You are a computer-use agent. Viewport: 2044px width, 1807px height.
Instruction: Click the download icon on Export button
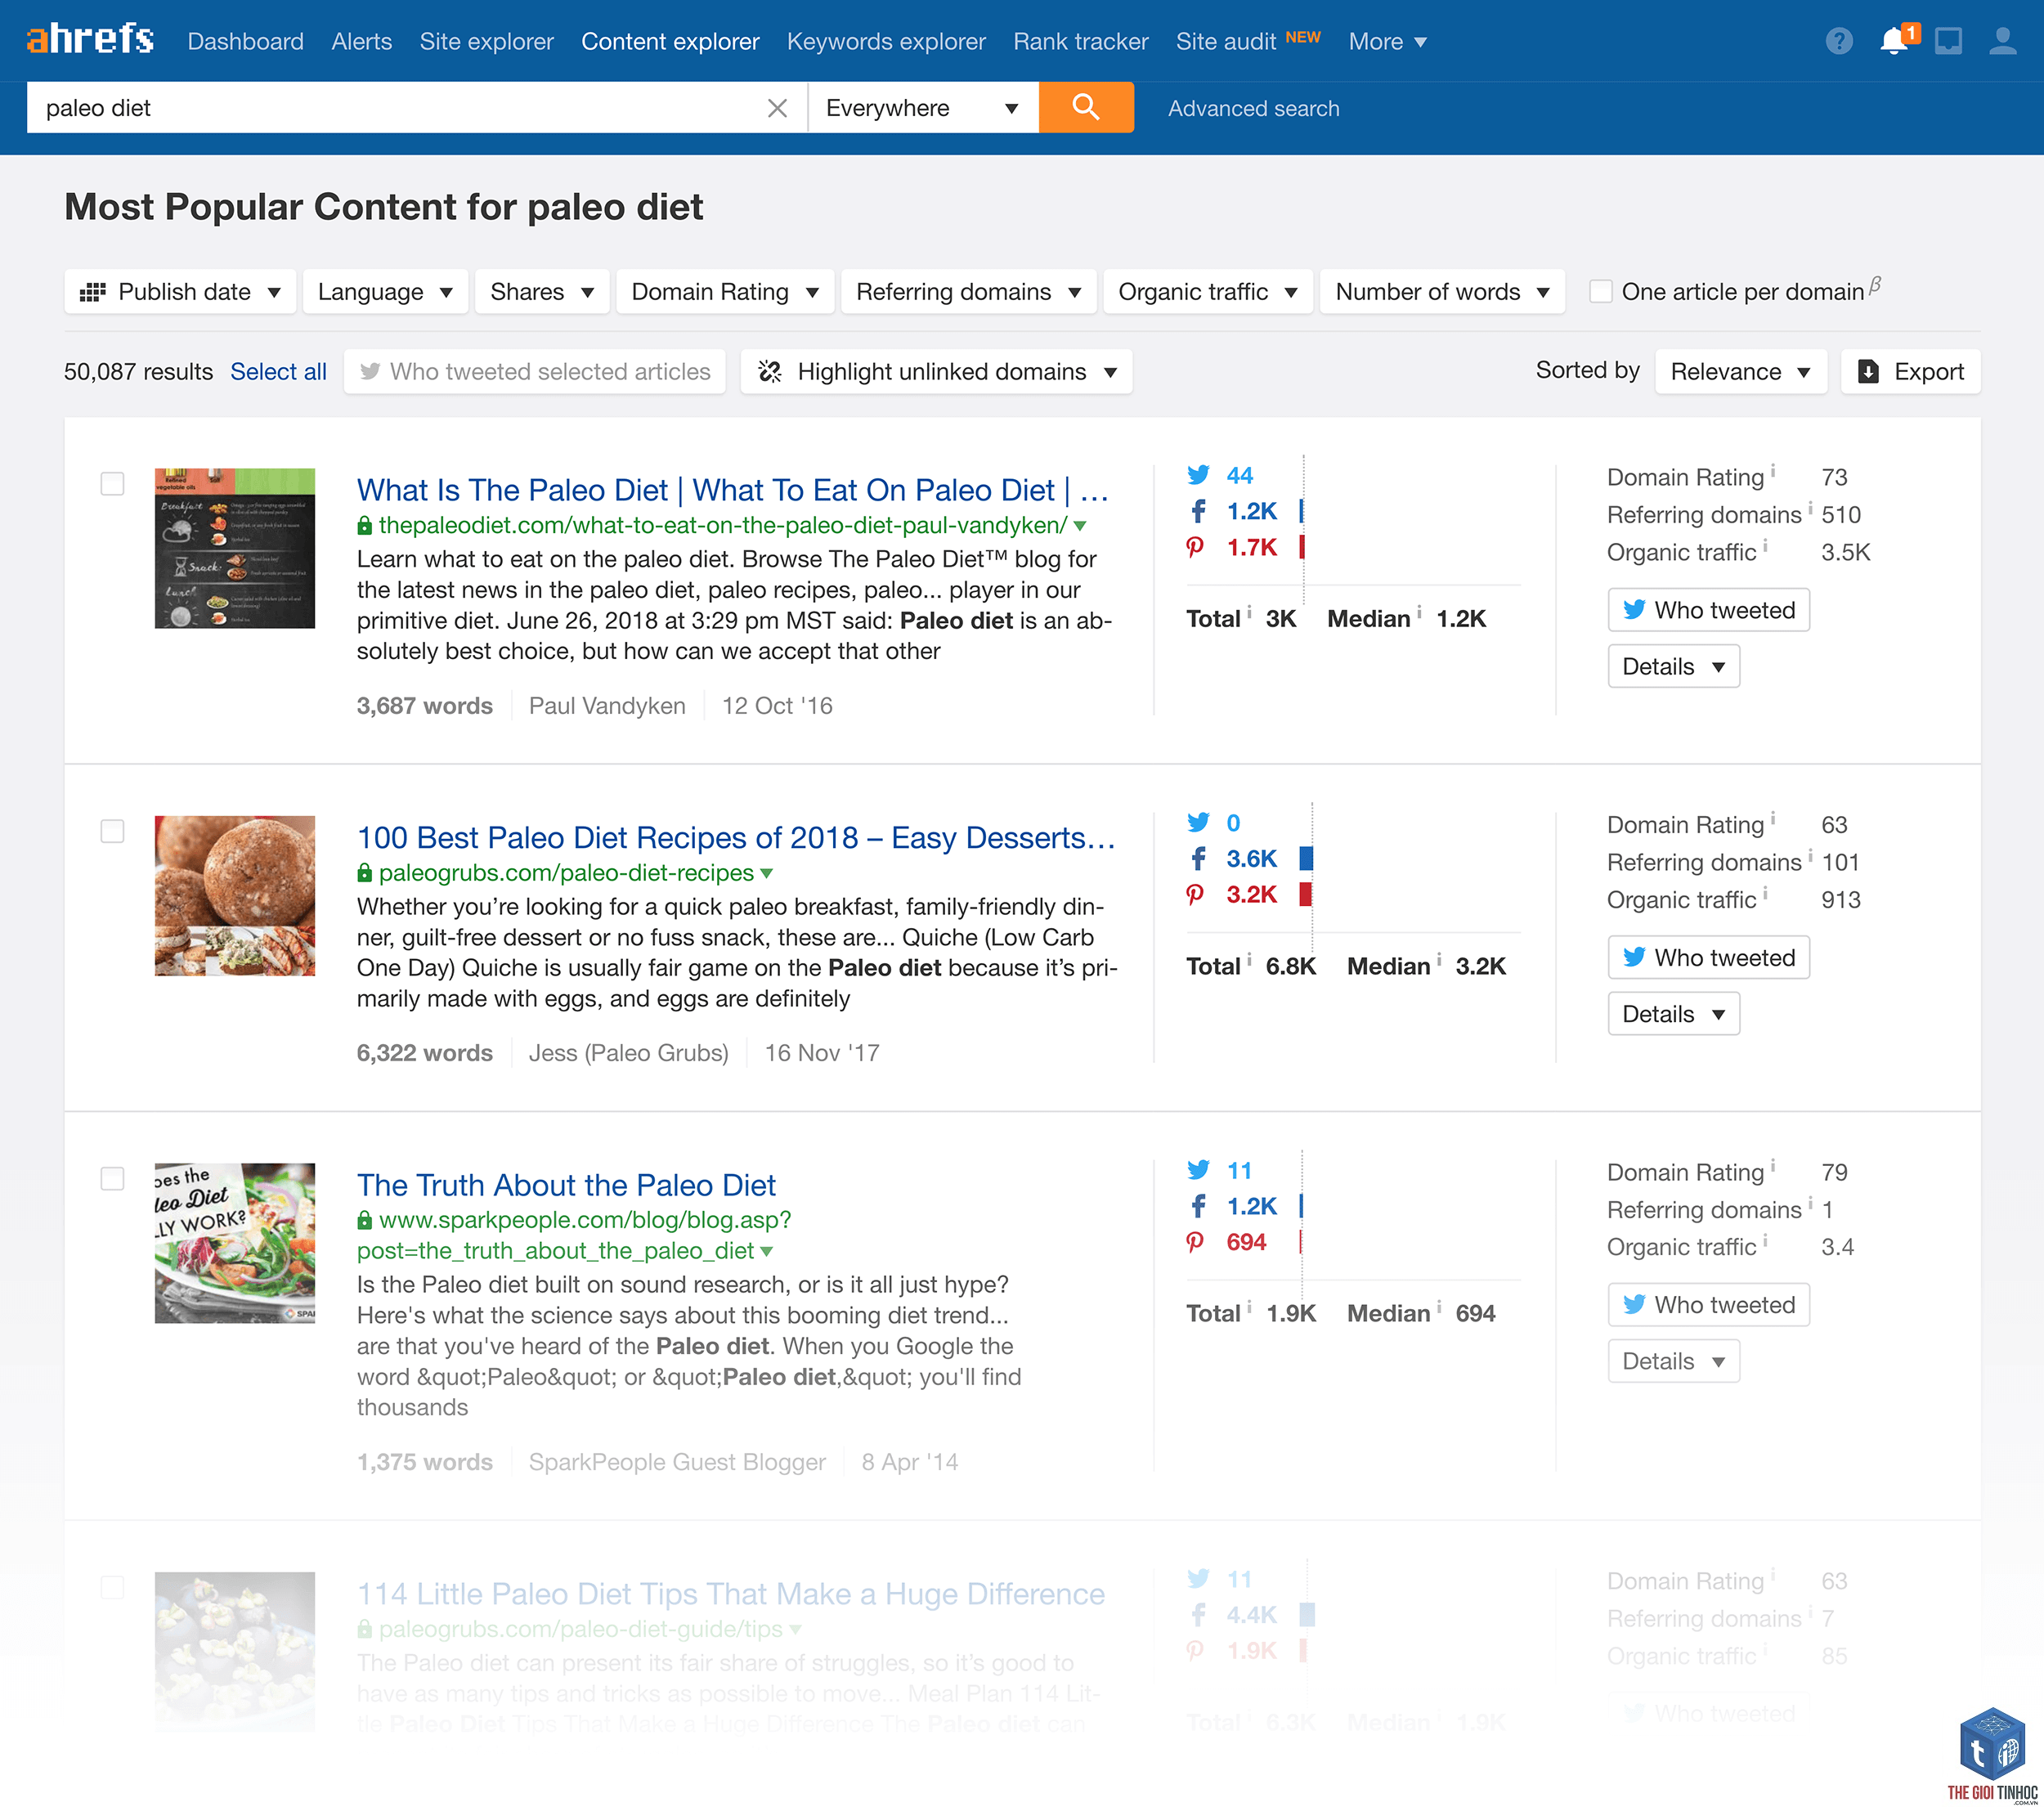click(1867, 372)
